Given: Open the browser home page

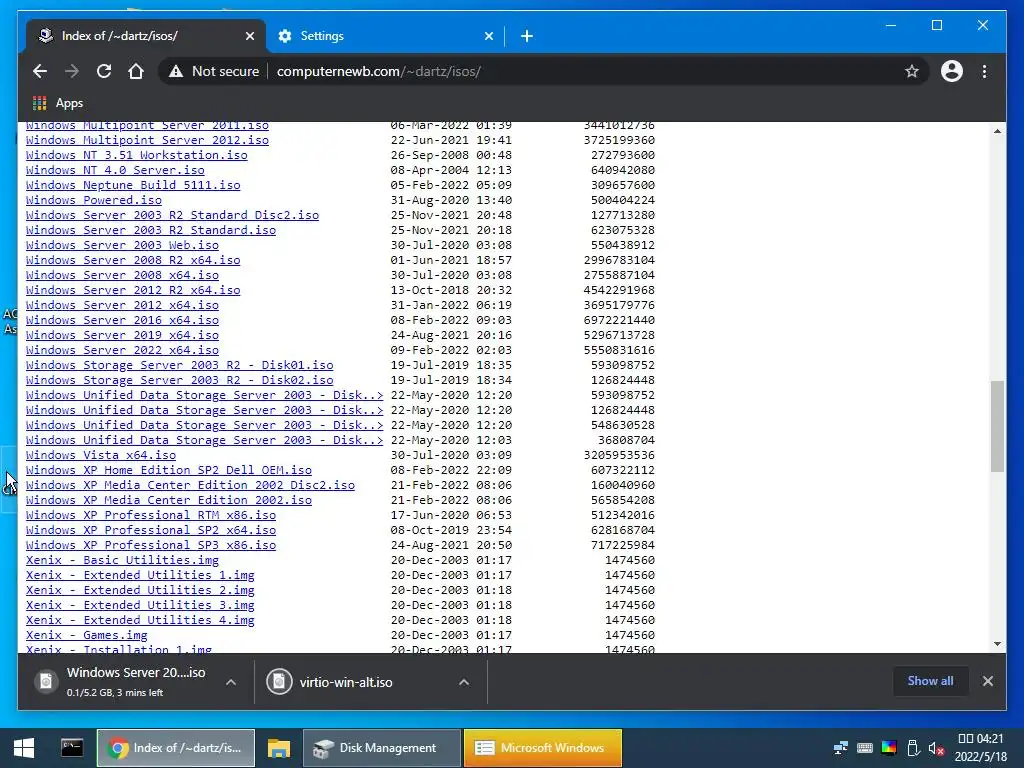Looking at the screenshot, I should click(x=136, y=71).
